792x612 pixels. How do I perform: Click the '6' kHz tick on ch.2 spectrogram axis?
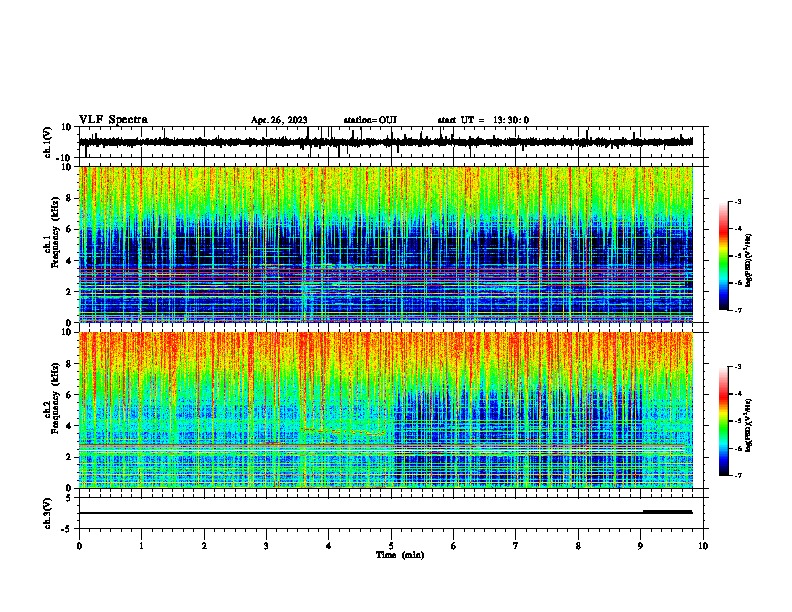70,394
